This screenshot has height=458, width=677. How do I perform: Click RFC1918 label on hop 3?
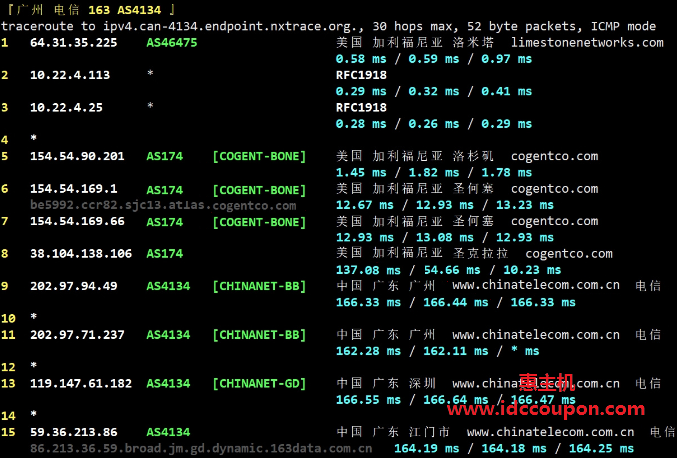click(361, 107)
